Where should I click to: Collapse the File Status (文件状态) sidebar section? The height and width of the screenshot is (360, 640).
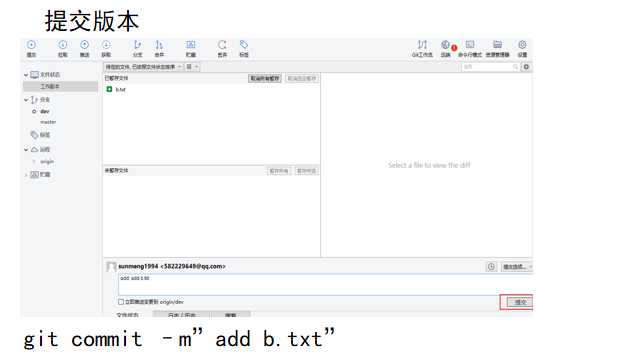coord(26,75)
